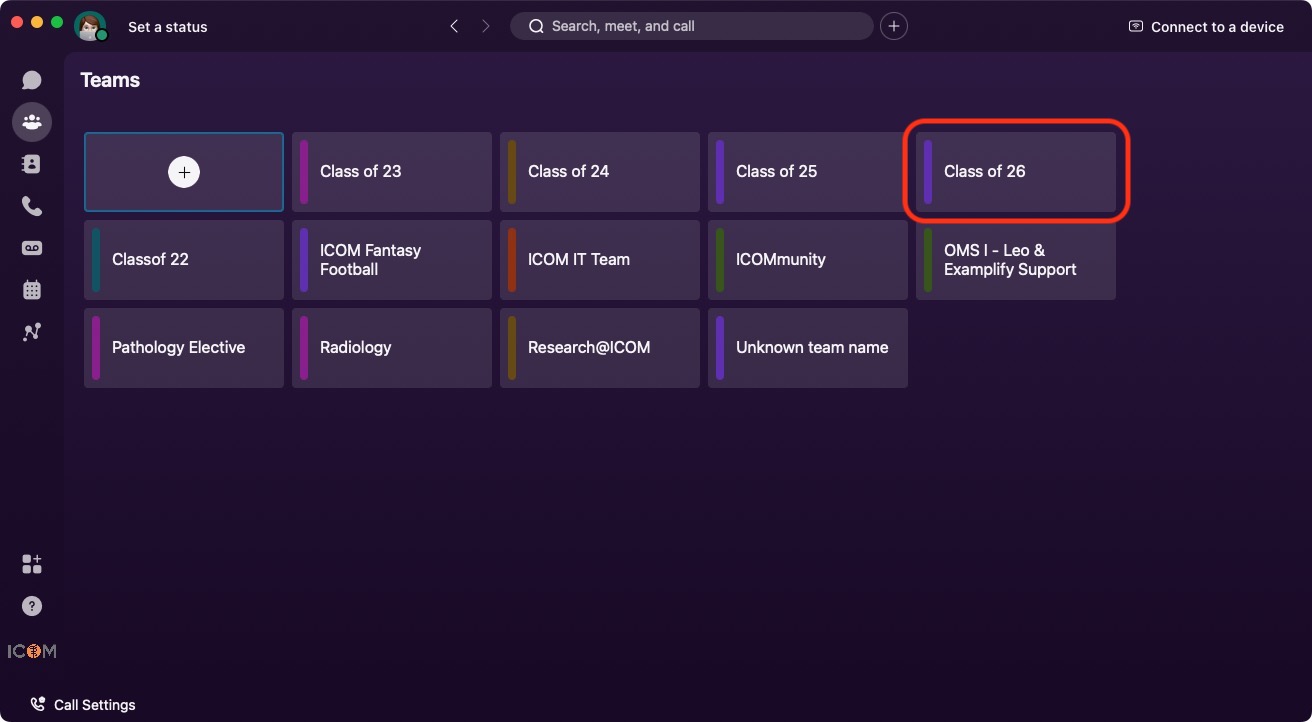Open the Calling phone icon

[32, 206]
